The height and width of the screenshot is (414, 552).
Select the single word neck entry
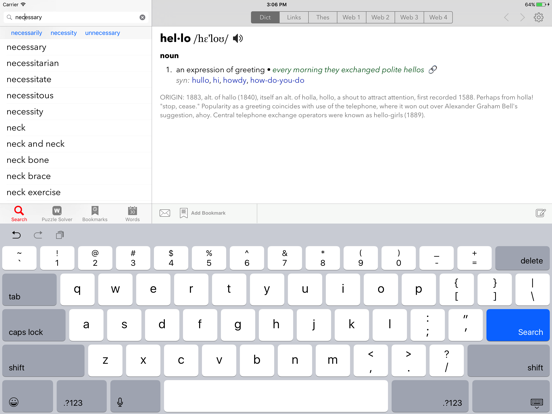[76, 128]
